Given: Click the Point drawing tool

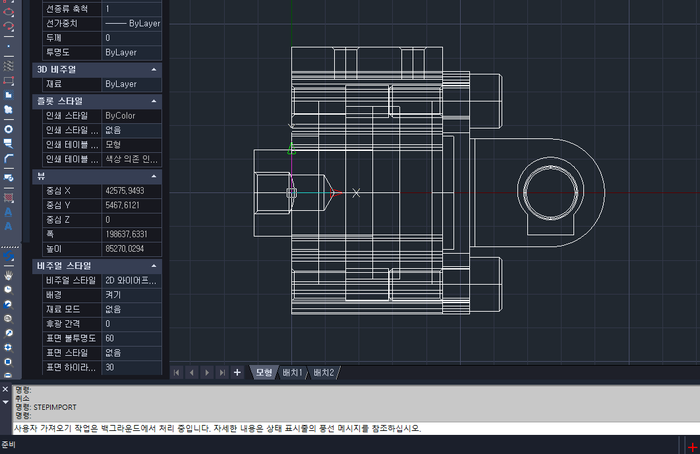Looking at the screenshot, I should tap(9, 47).
